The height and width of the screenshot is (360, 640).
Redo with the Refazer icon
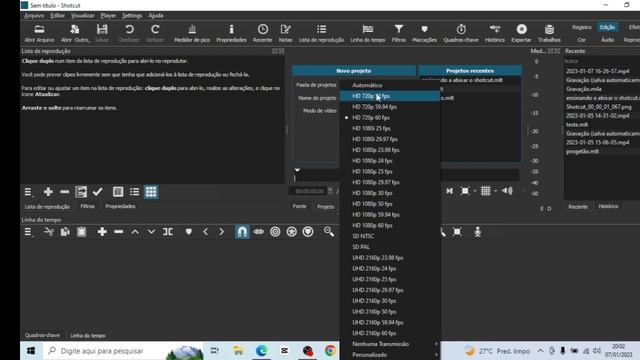click(155, 33)
